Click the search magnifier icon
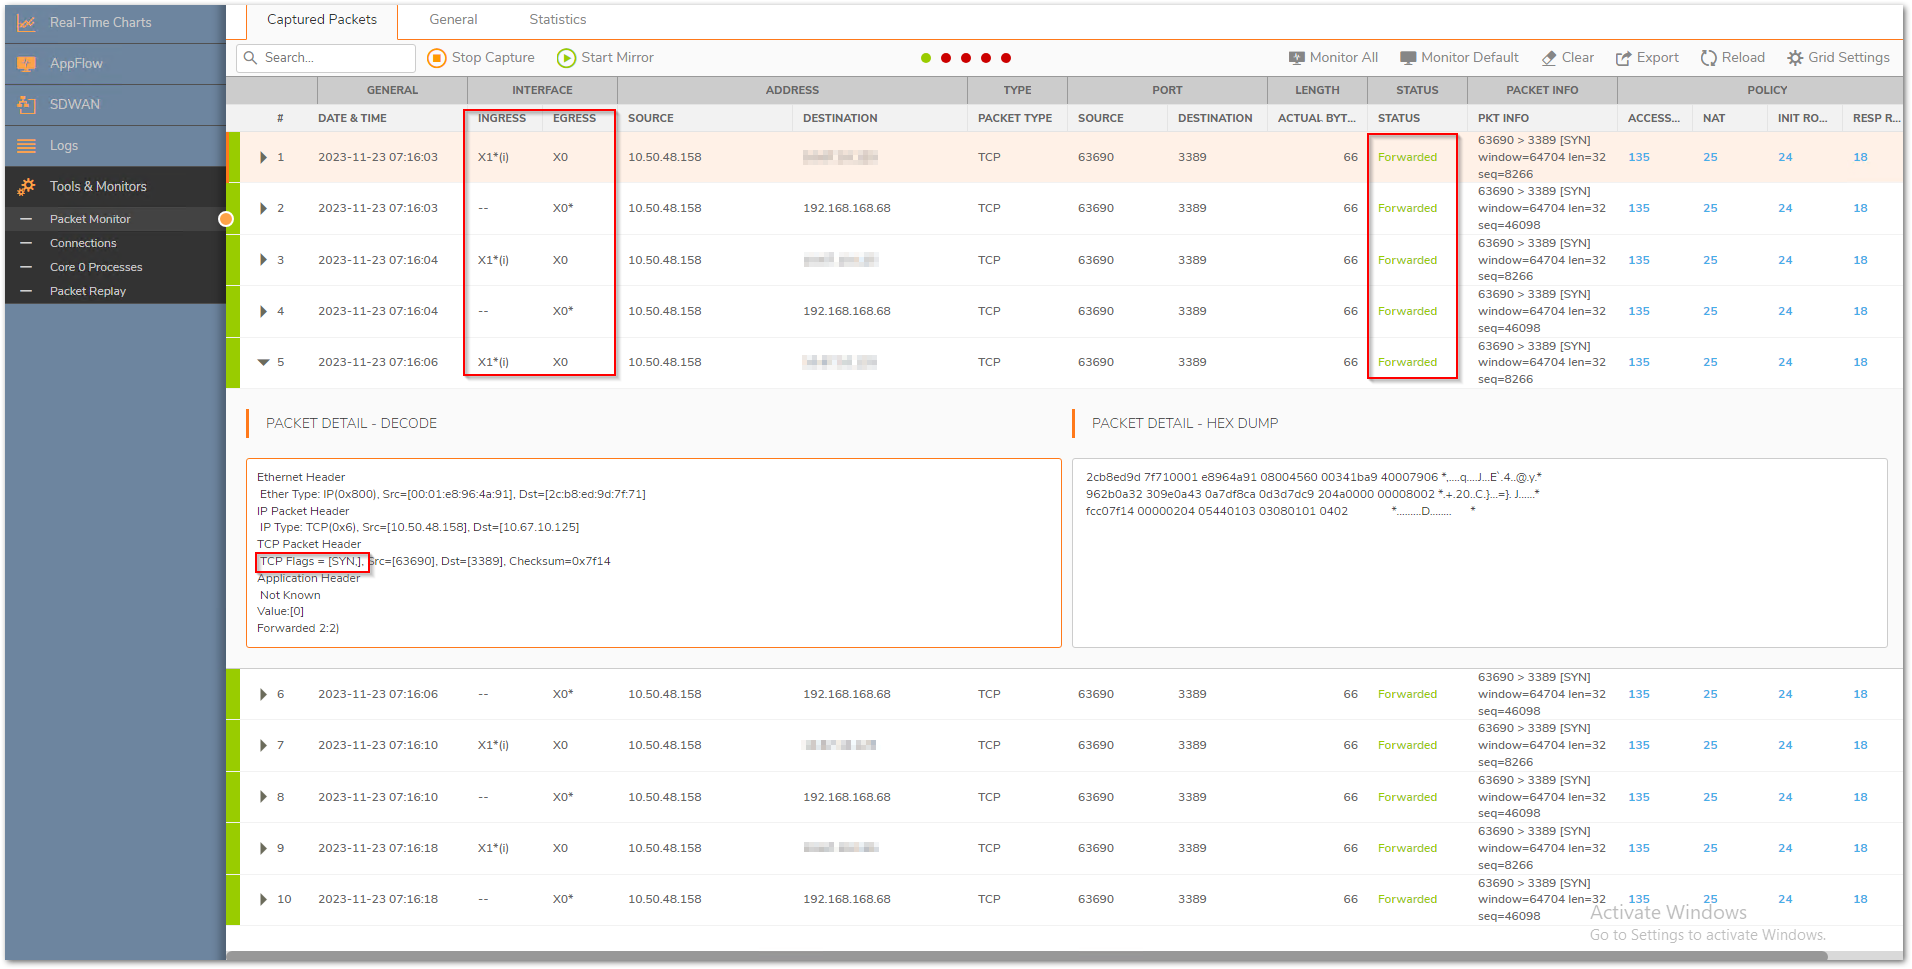 [250, 58]
